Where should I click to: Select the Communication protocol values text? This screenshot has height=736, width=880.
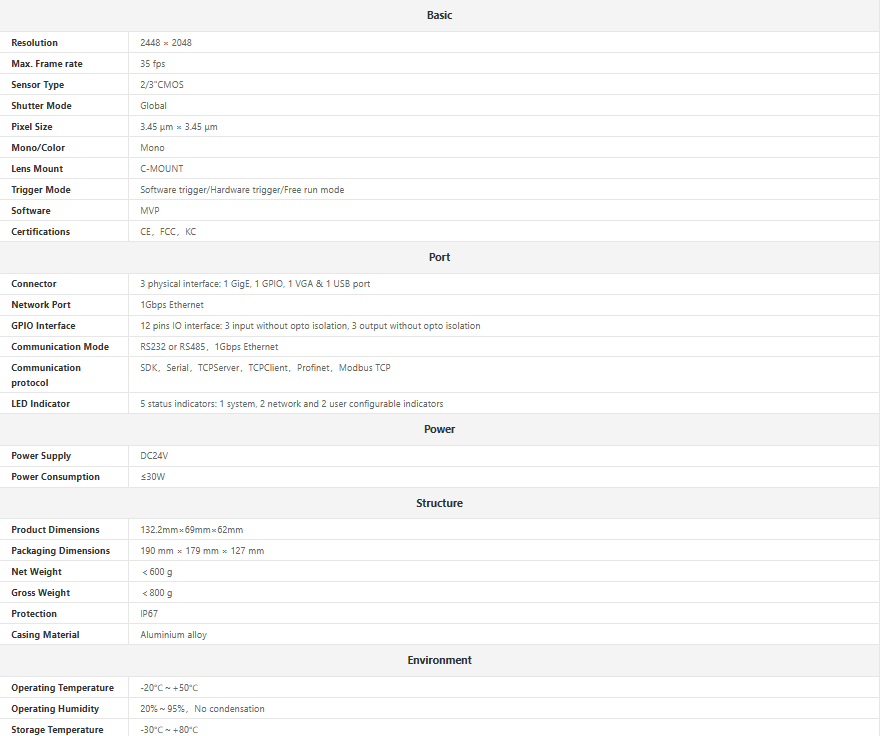[x=265, y=368]
